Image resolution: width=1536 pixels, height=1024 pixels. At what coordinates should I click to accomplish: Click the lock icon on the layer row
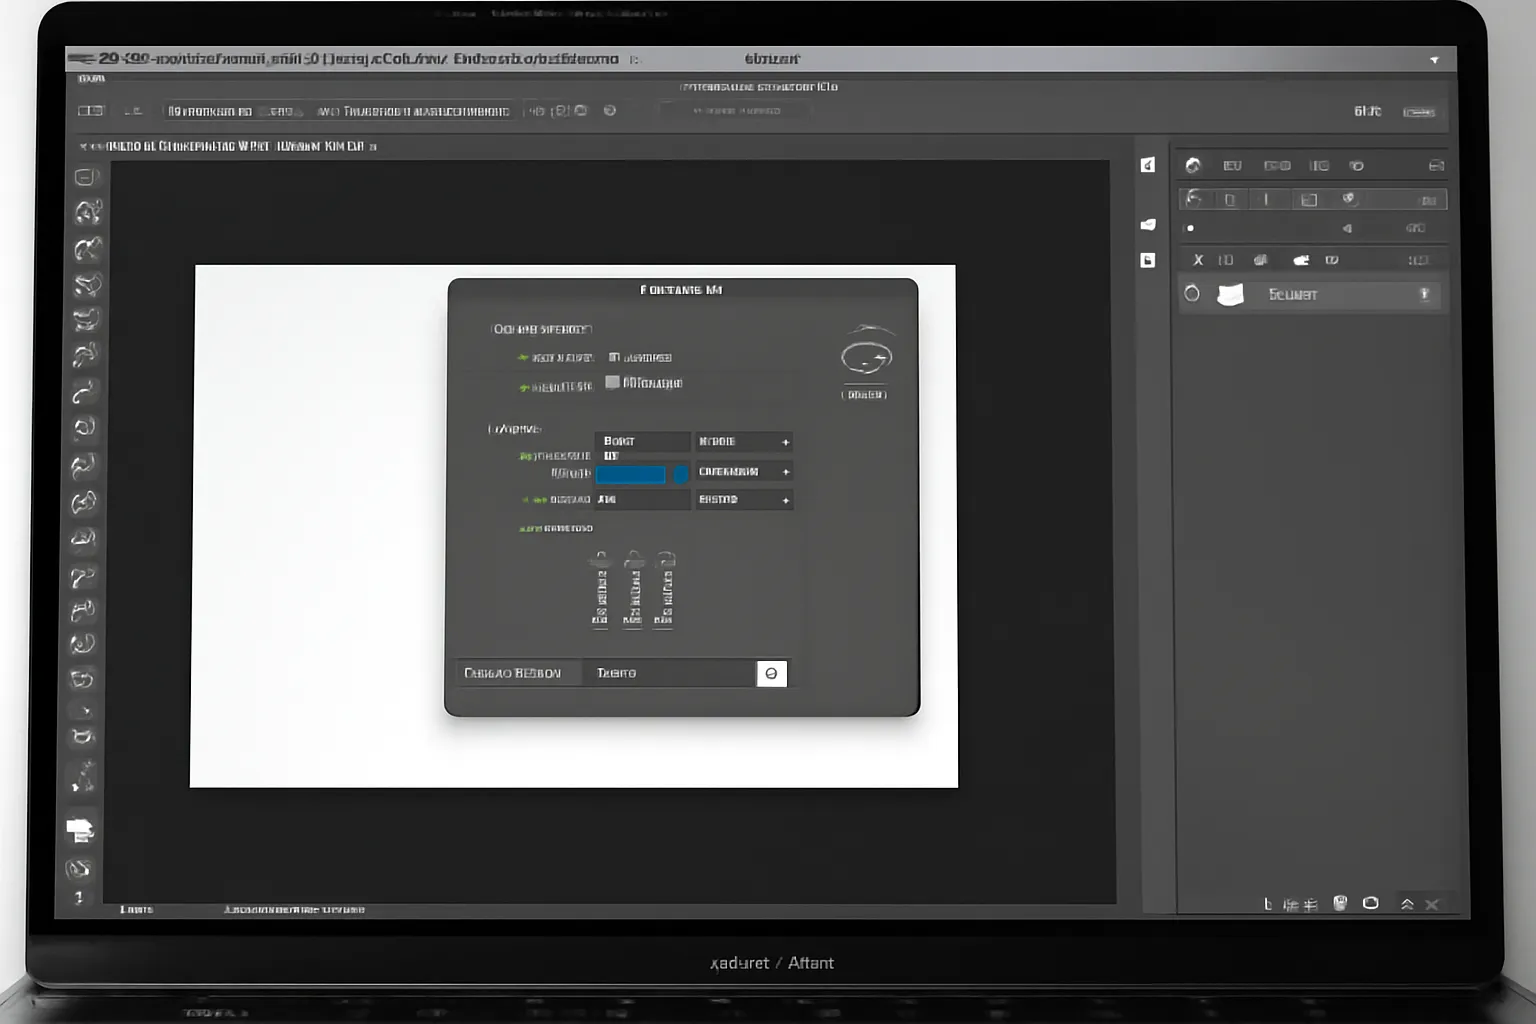coord(1424,294)
